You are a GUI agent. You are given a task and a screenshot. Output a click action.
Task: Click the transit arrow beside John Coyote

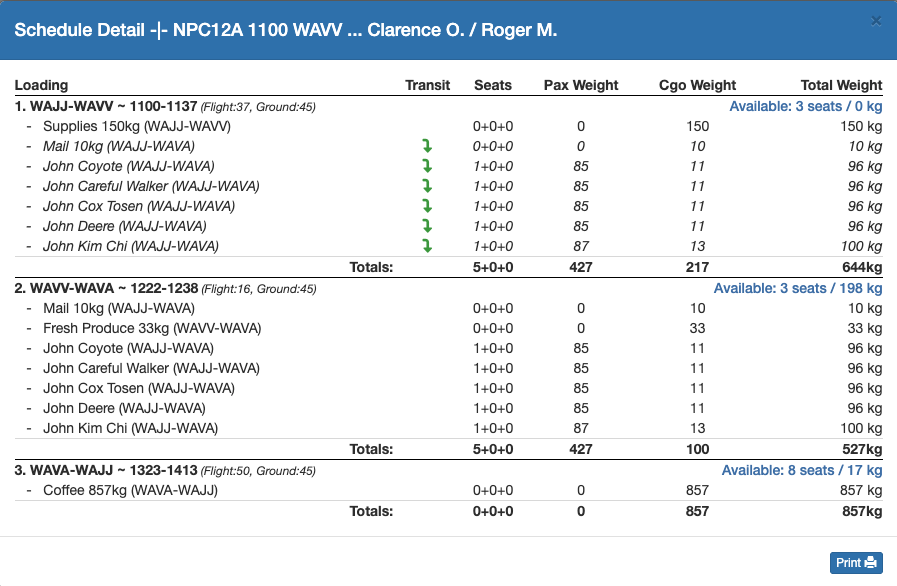427,167
